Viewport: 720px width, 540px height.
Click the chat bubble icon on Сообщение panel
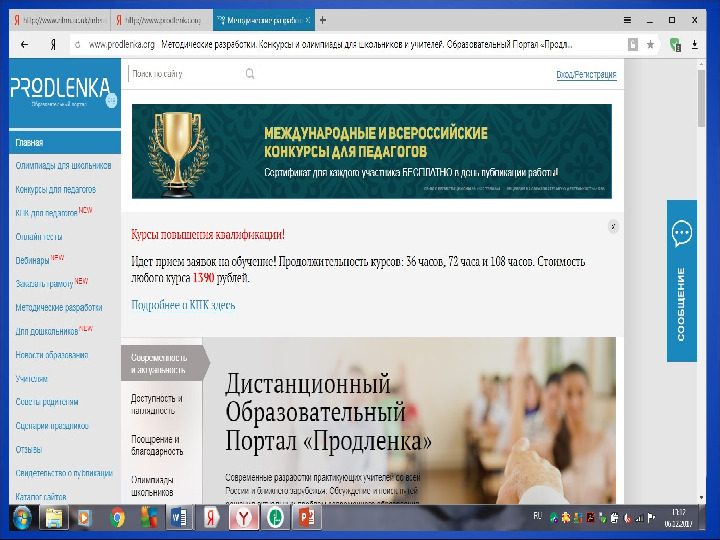(x=682, y=233)
